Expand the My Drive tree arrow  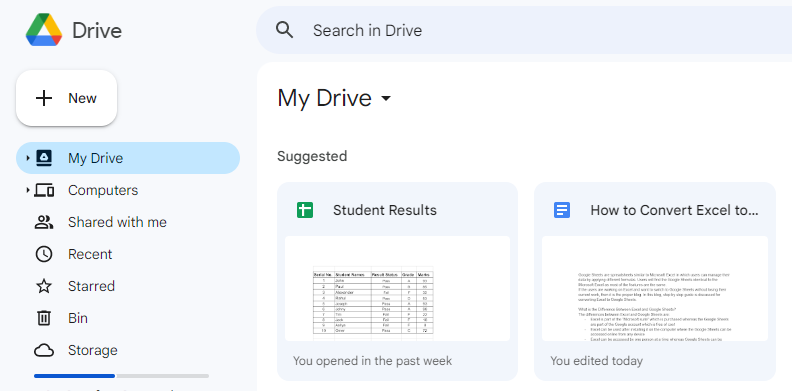click(x=28, y=158)
